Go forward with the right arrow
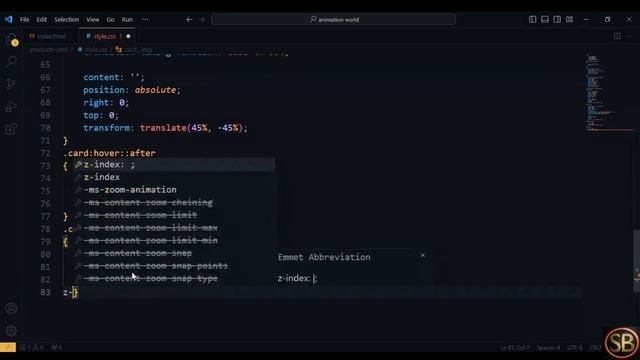The height and width of the screenshot is (360, 640). coord(202,19)
